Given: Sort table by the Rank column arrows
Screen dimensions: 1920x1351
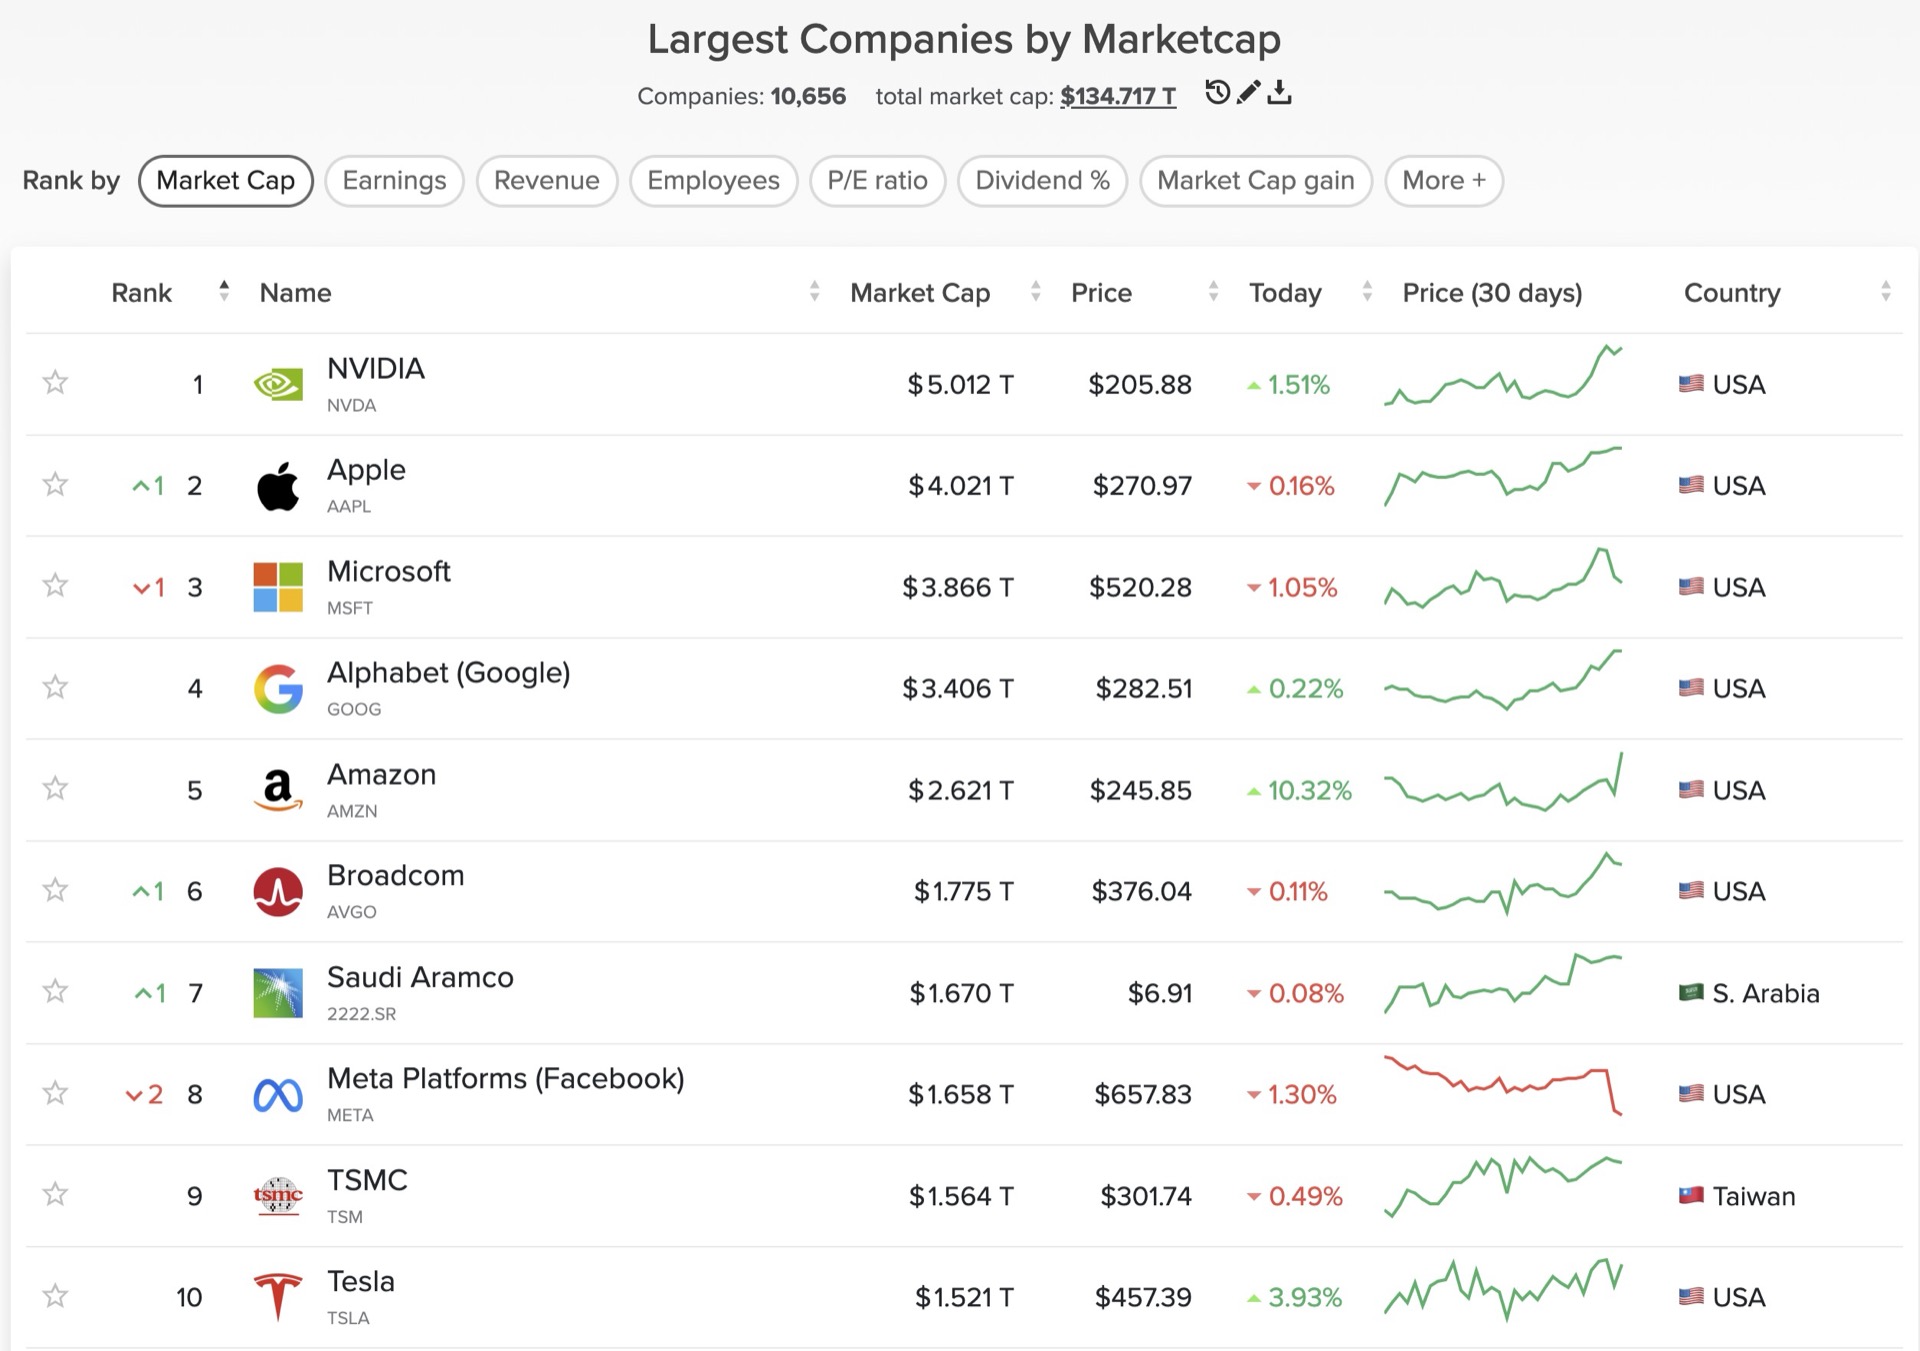Looking at the screenshot, I should pyautogui.click(x=224, y=292).
